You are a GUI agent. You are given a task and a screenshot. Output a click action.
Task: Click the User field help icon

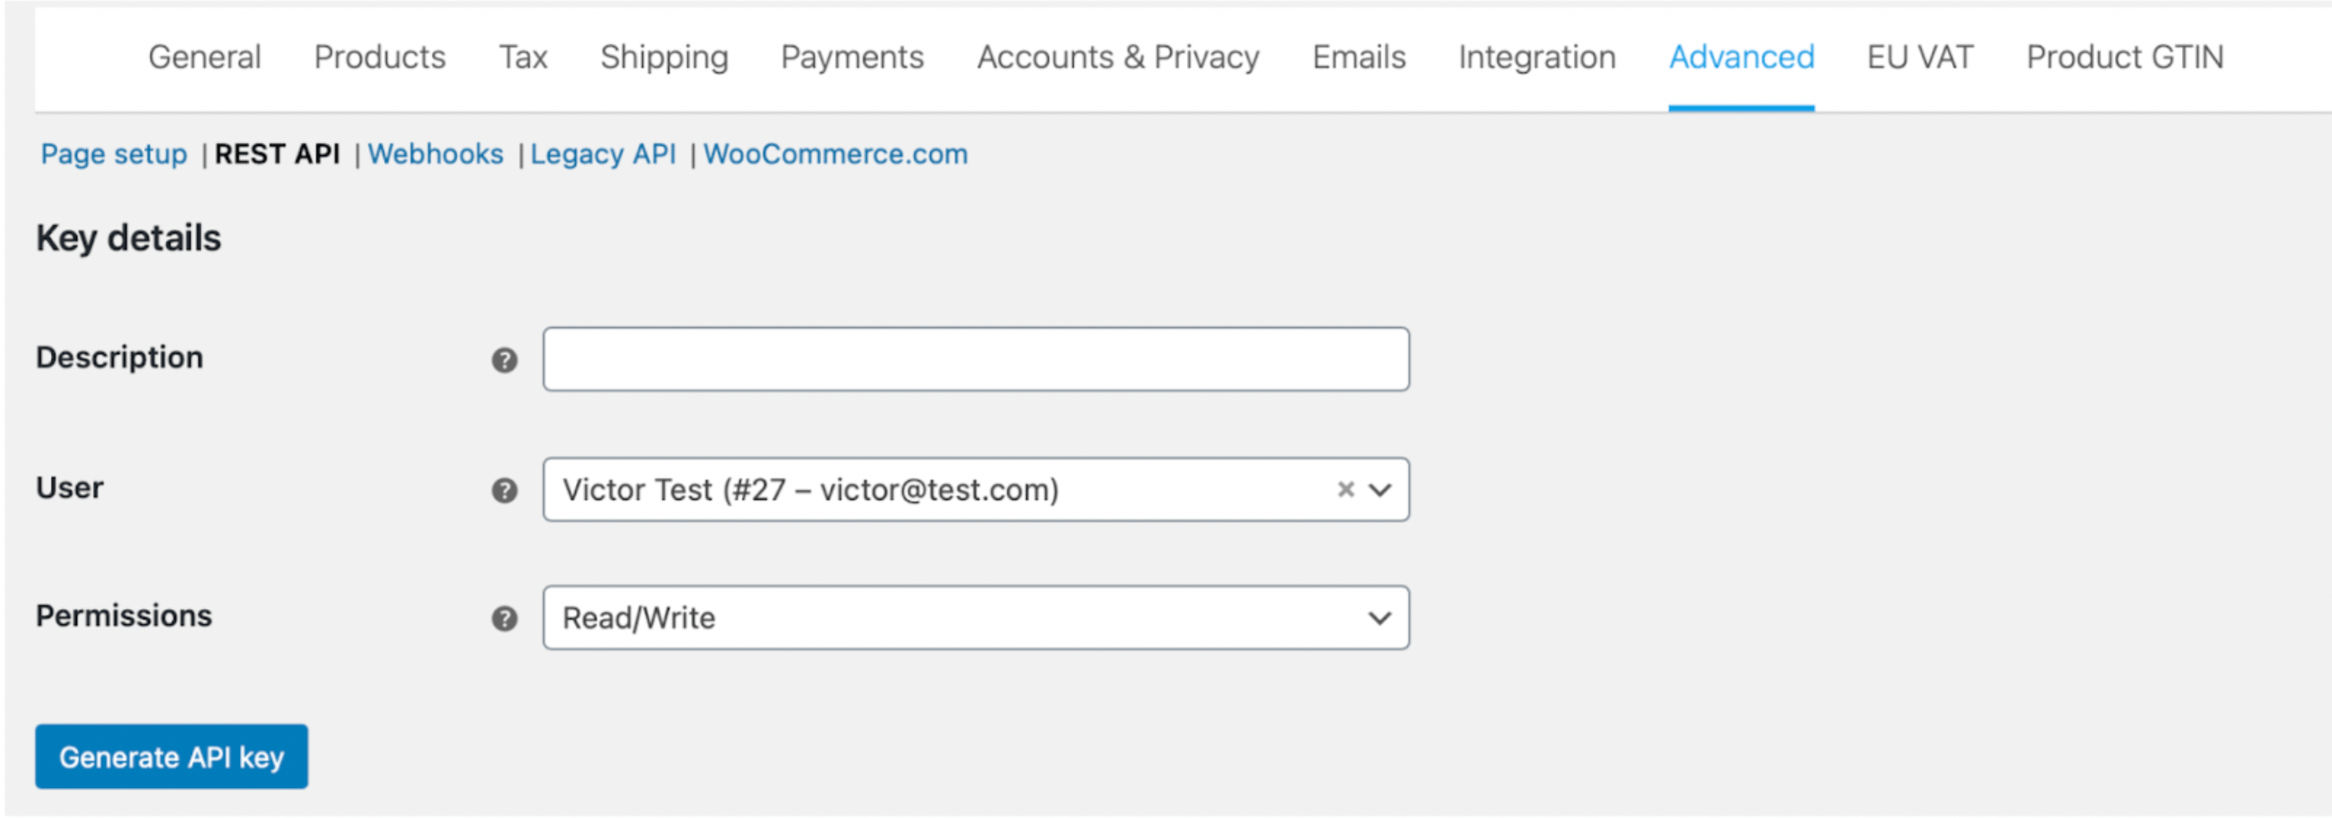point(504,490)
